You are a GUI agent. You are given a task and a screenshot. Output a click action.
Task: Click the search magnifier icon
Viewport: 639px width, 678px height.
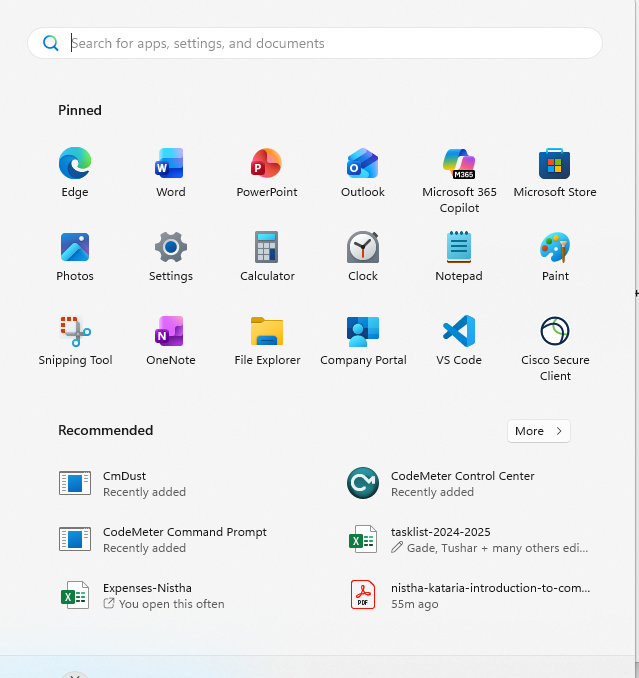click(51, 43)
